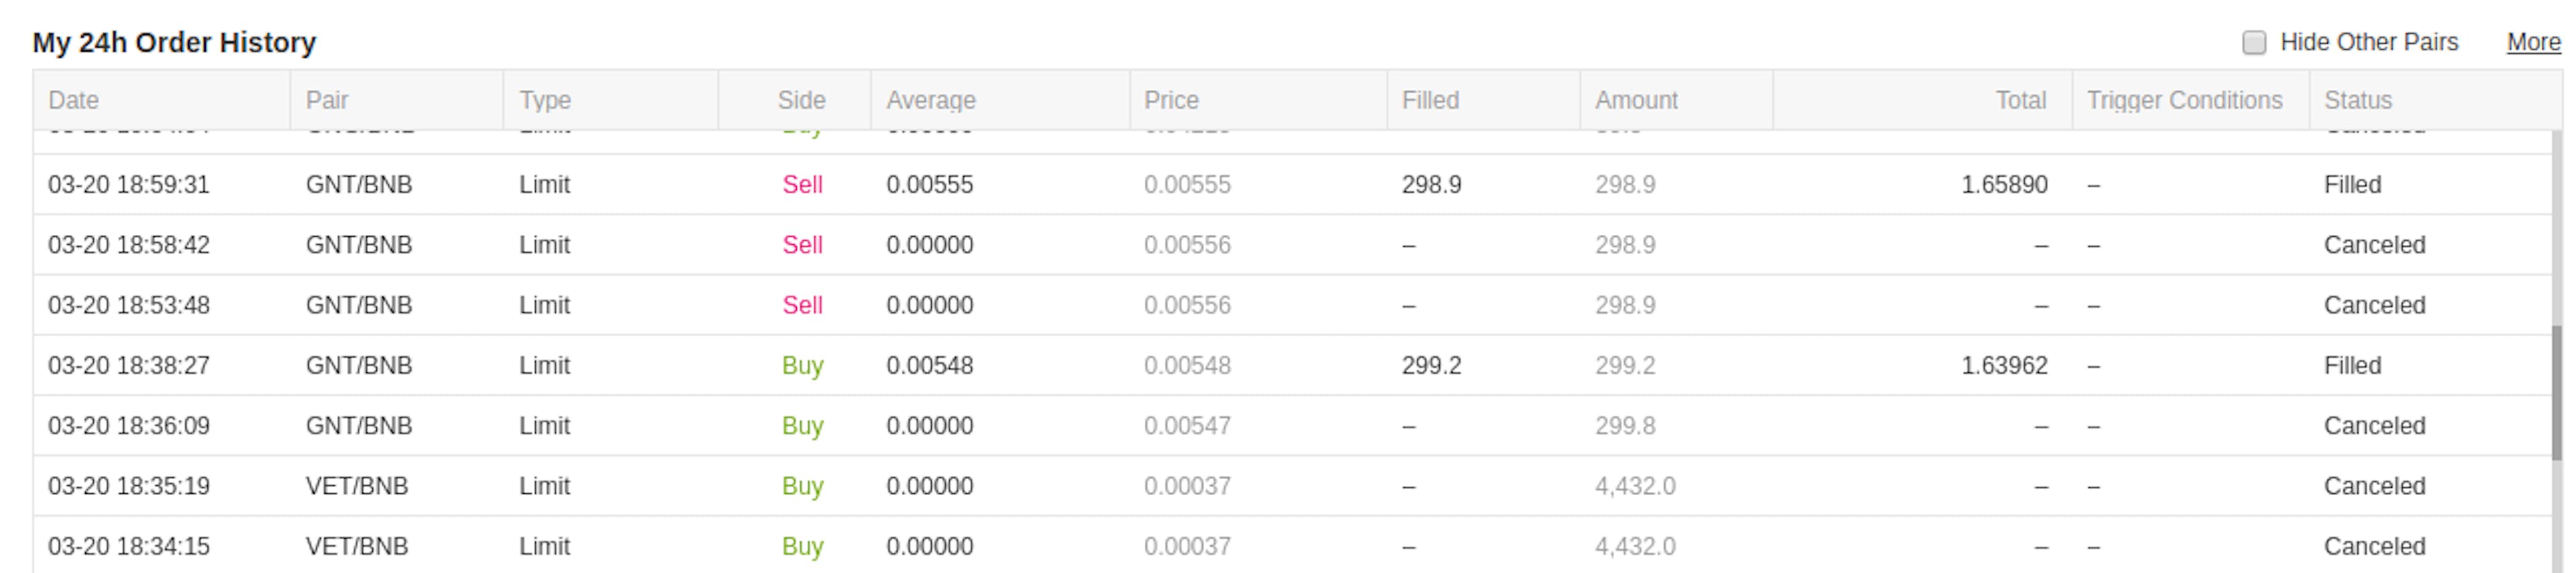
Task: Click the VET/BNB pair at 18:35:19
Action: point(357,486)
